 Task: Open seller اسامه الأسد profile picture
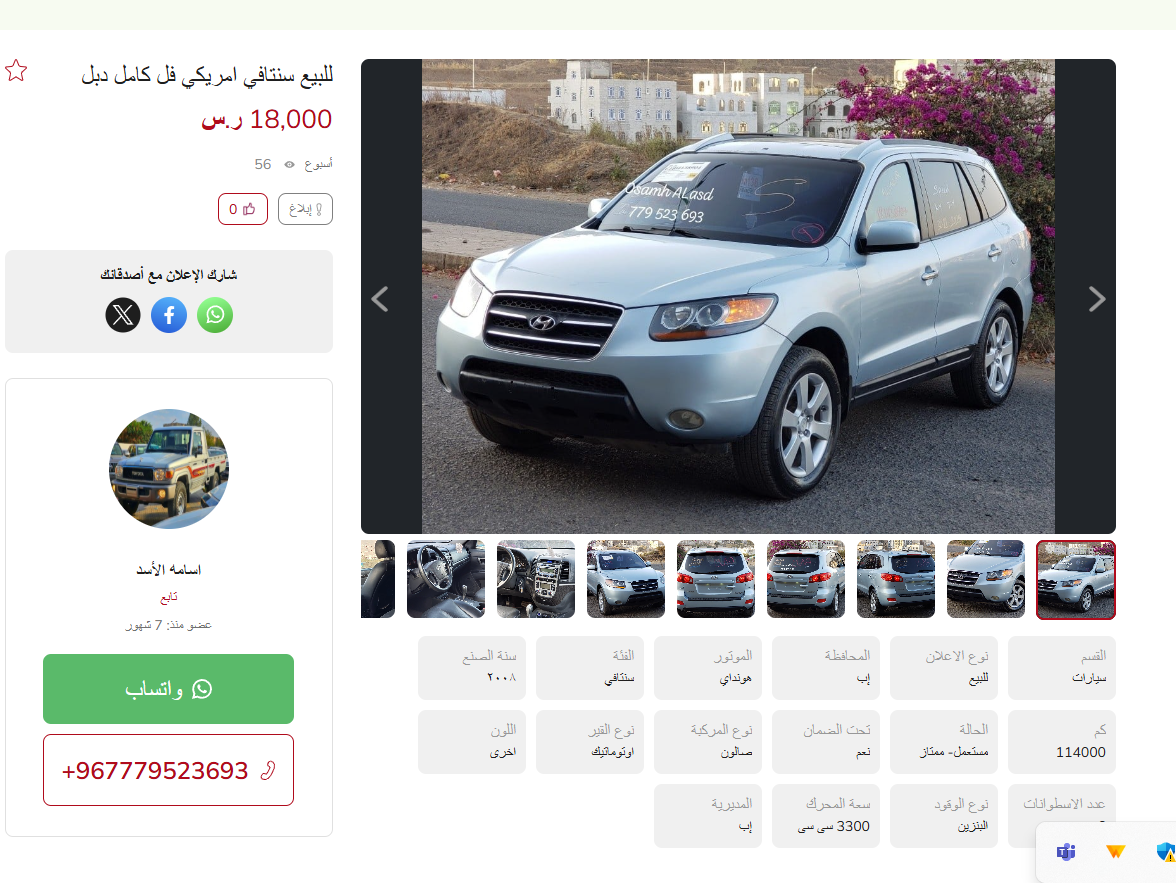(169, 469)
